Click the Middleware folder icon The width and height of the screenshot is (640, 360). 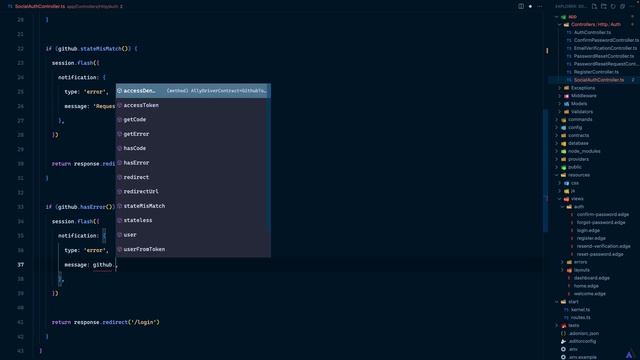[x=566, y=96]
